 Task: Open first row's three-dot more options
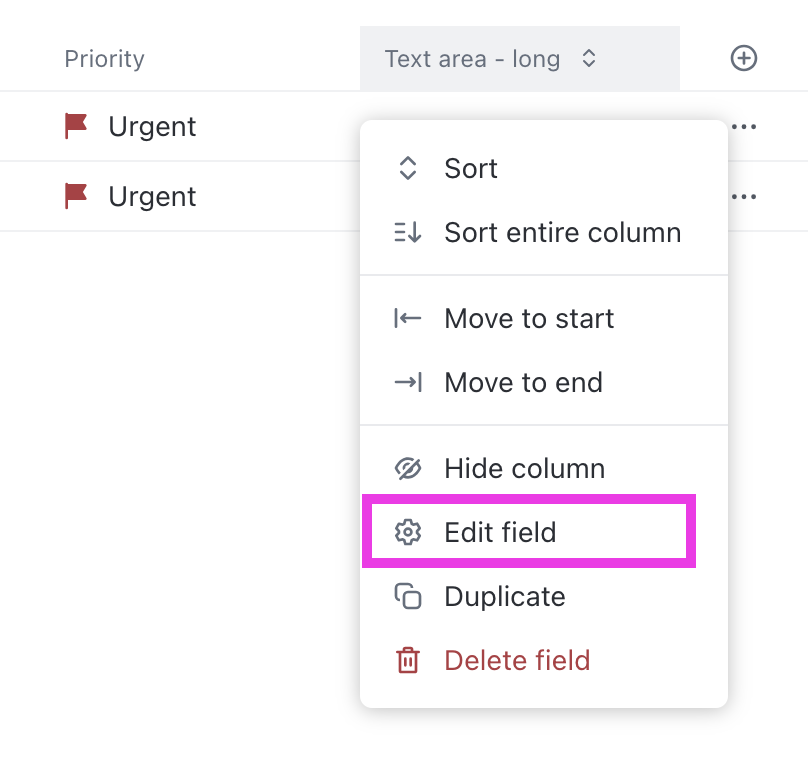(744, 126)
